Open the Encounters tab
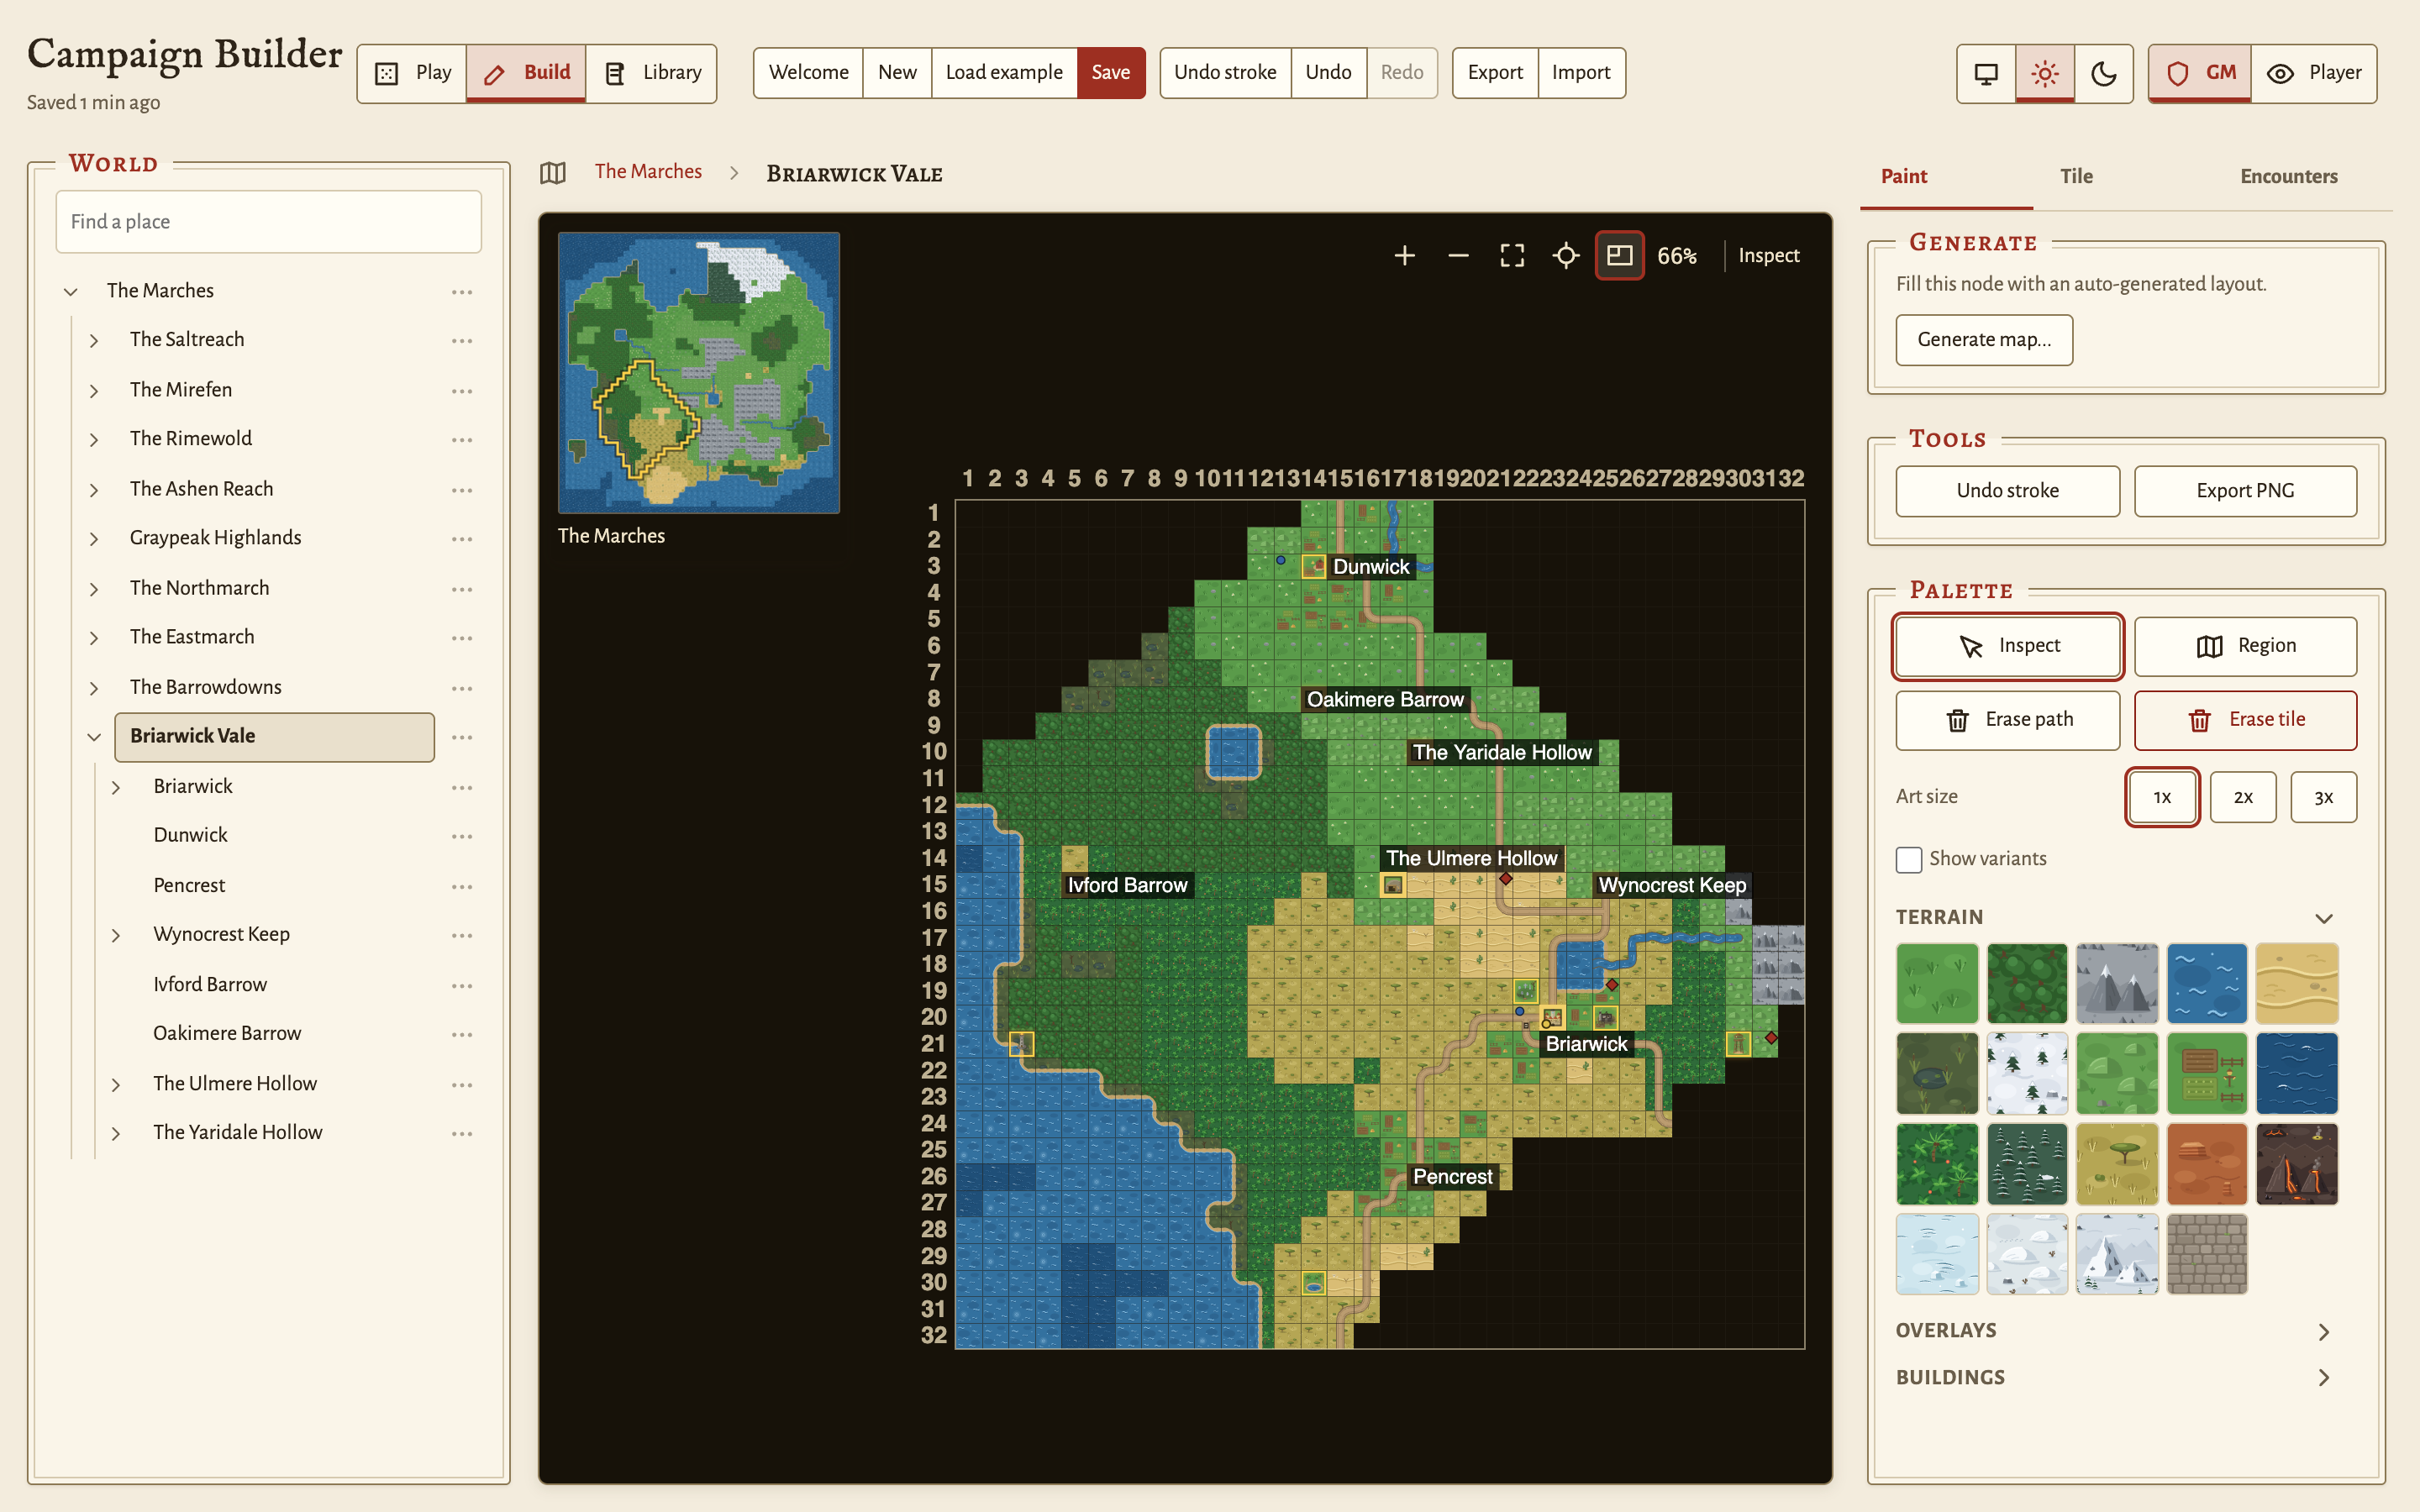Image resolution: width=2420 pixels, height=1512 pixels. click(x=2288, y=176)
